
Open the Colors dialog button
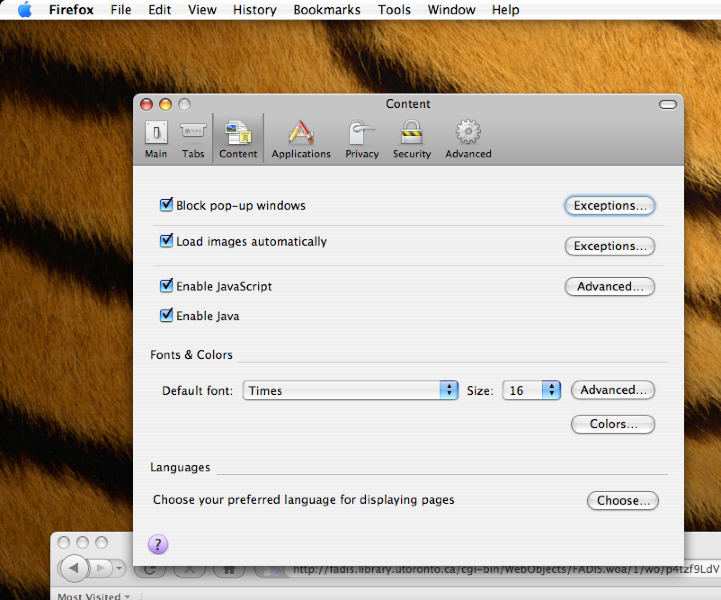pos(613,424)
